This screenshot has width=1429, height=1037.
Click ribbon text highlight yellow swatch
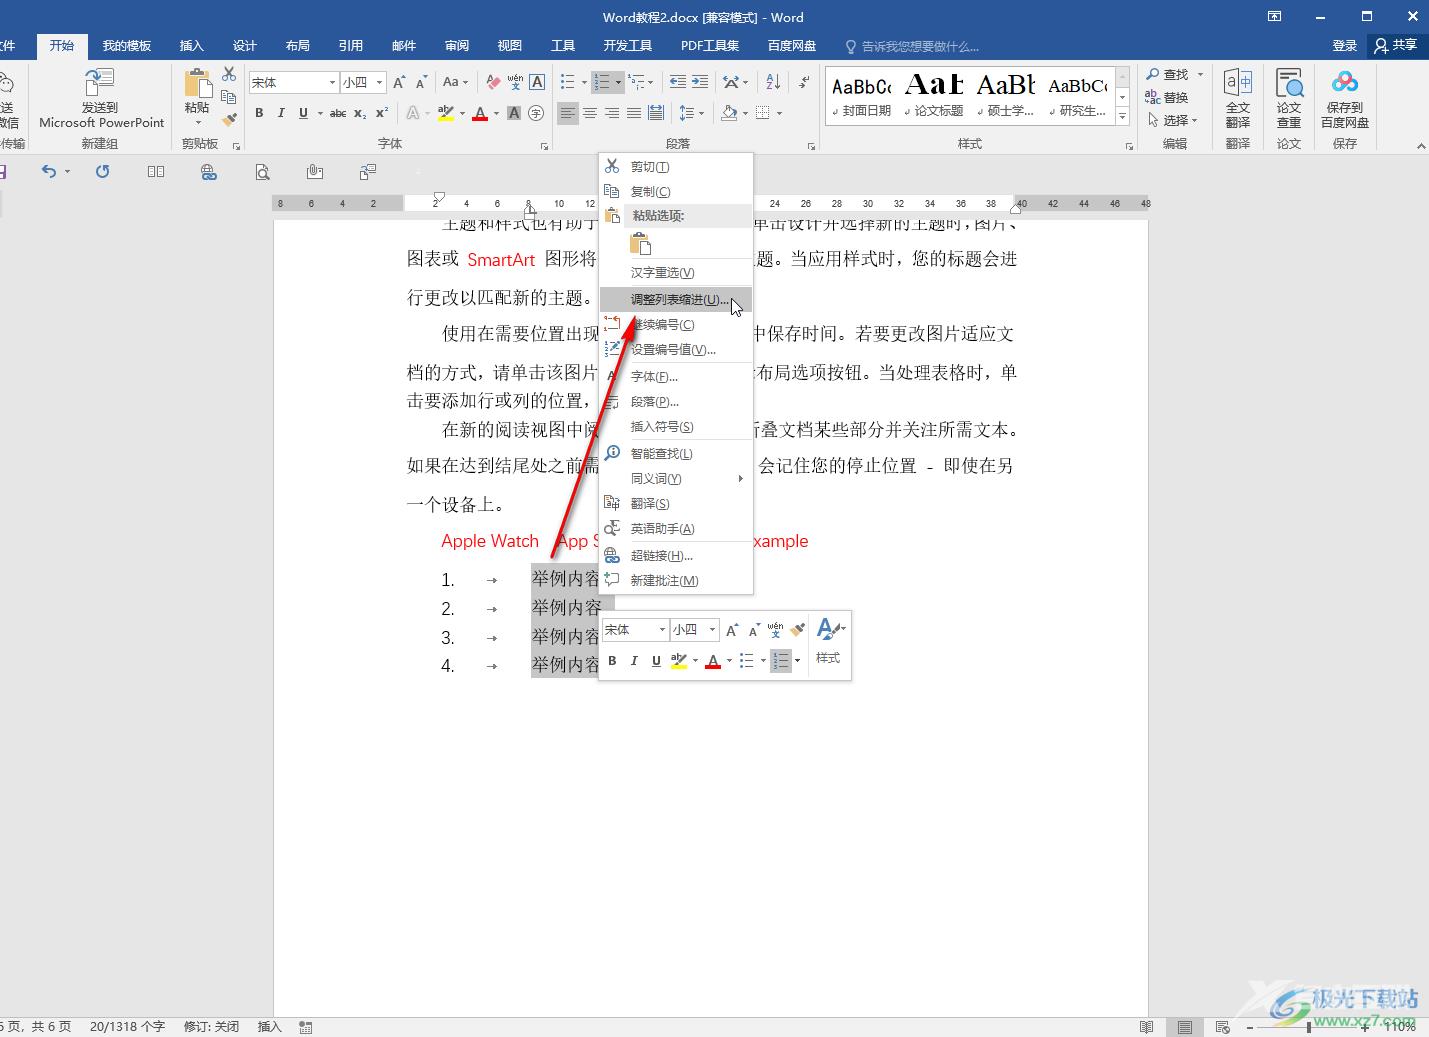tap(446, 113)
